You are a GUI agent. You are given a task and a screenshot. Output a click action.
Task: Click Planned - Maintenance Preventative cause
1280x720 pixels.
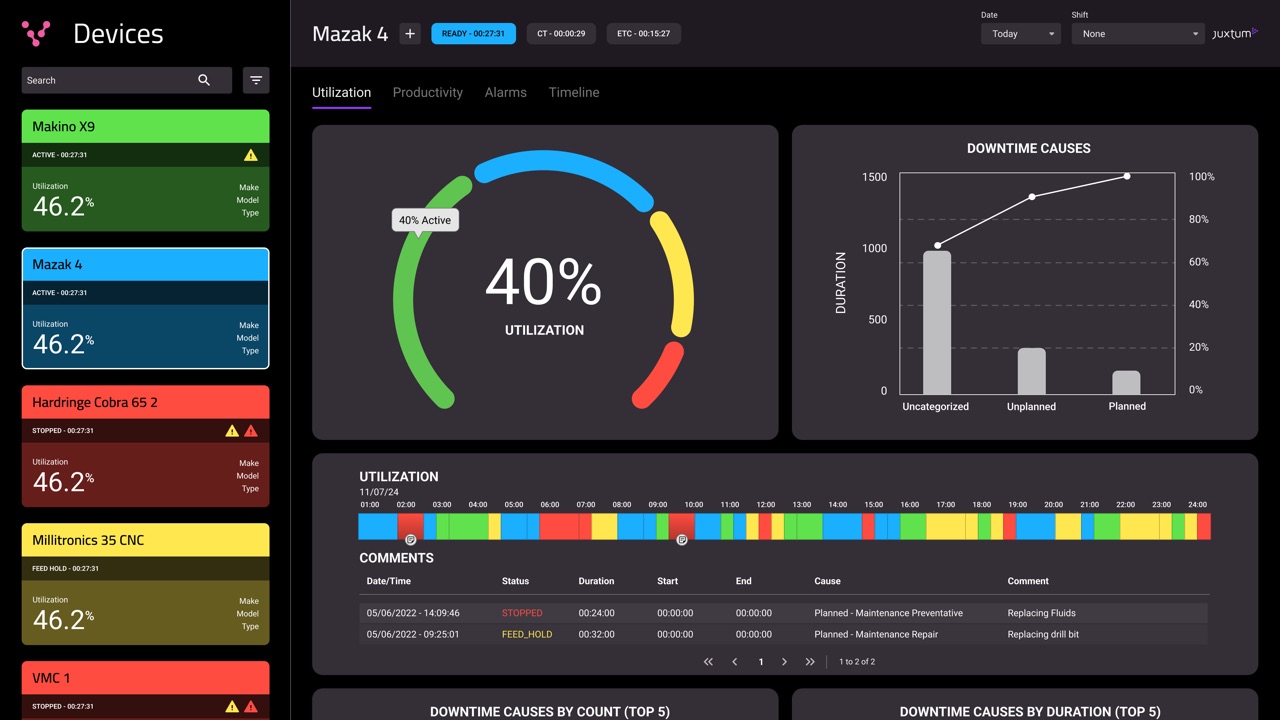889,613
